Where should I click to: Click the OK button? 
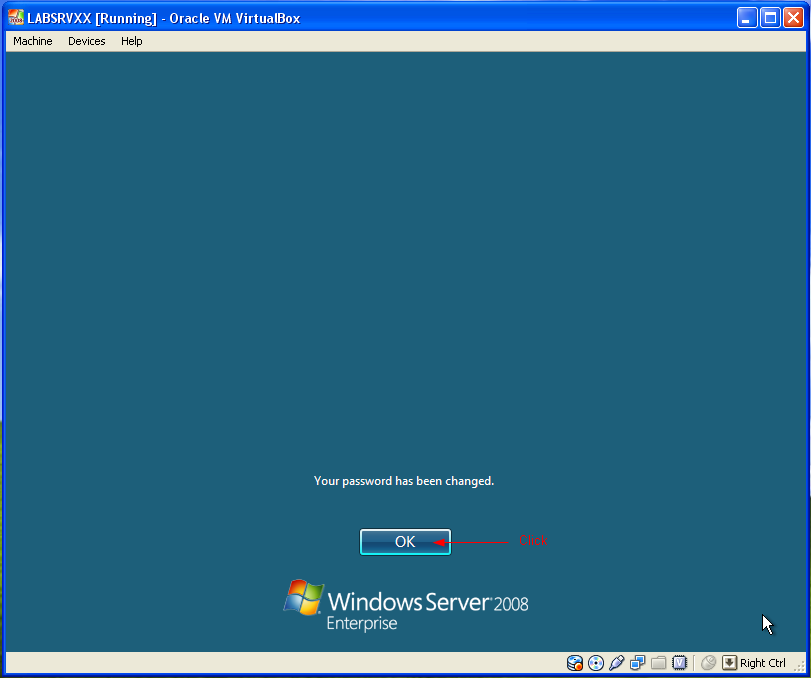[405, 541]
